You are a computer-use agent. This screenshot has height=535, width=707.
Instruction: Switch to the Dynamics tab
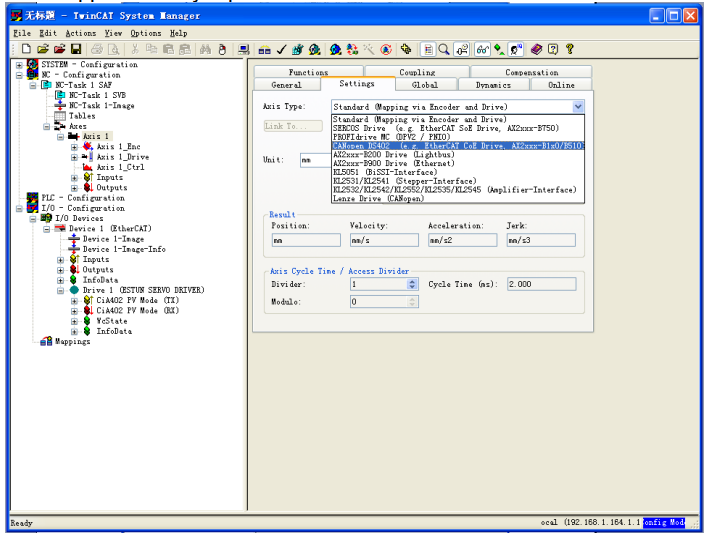[x=493, y=85]
